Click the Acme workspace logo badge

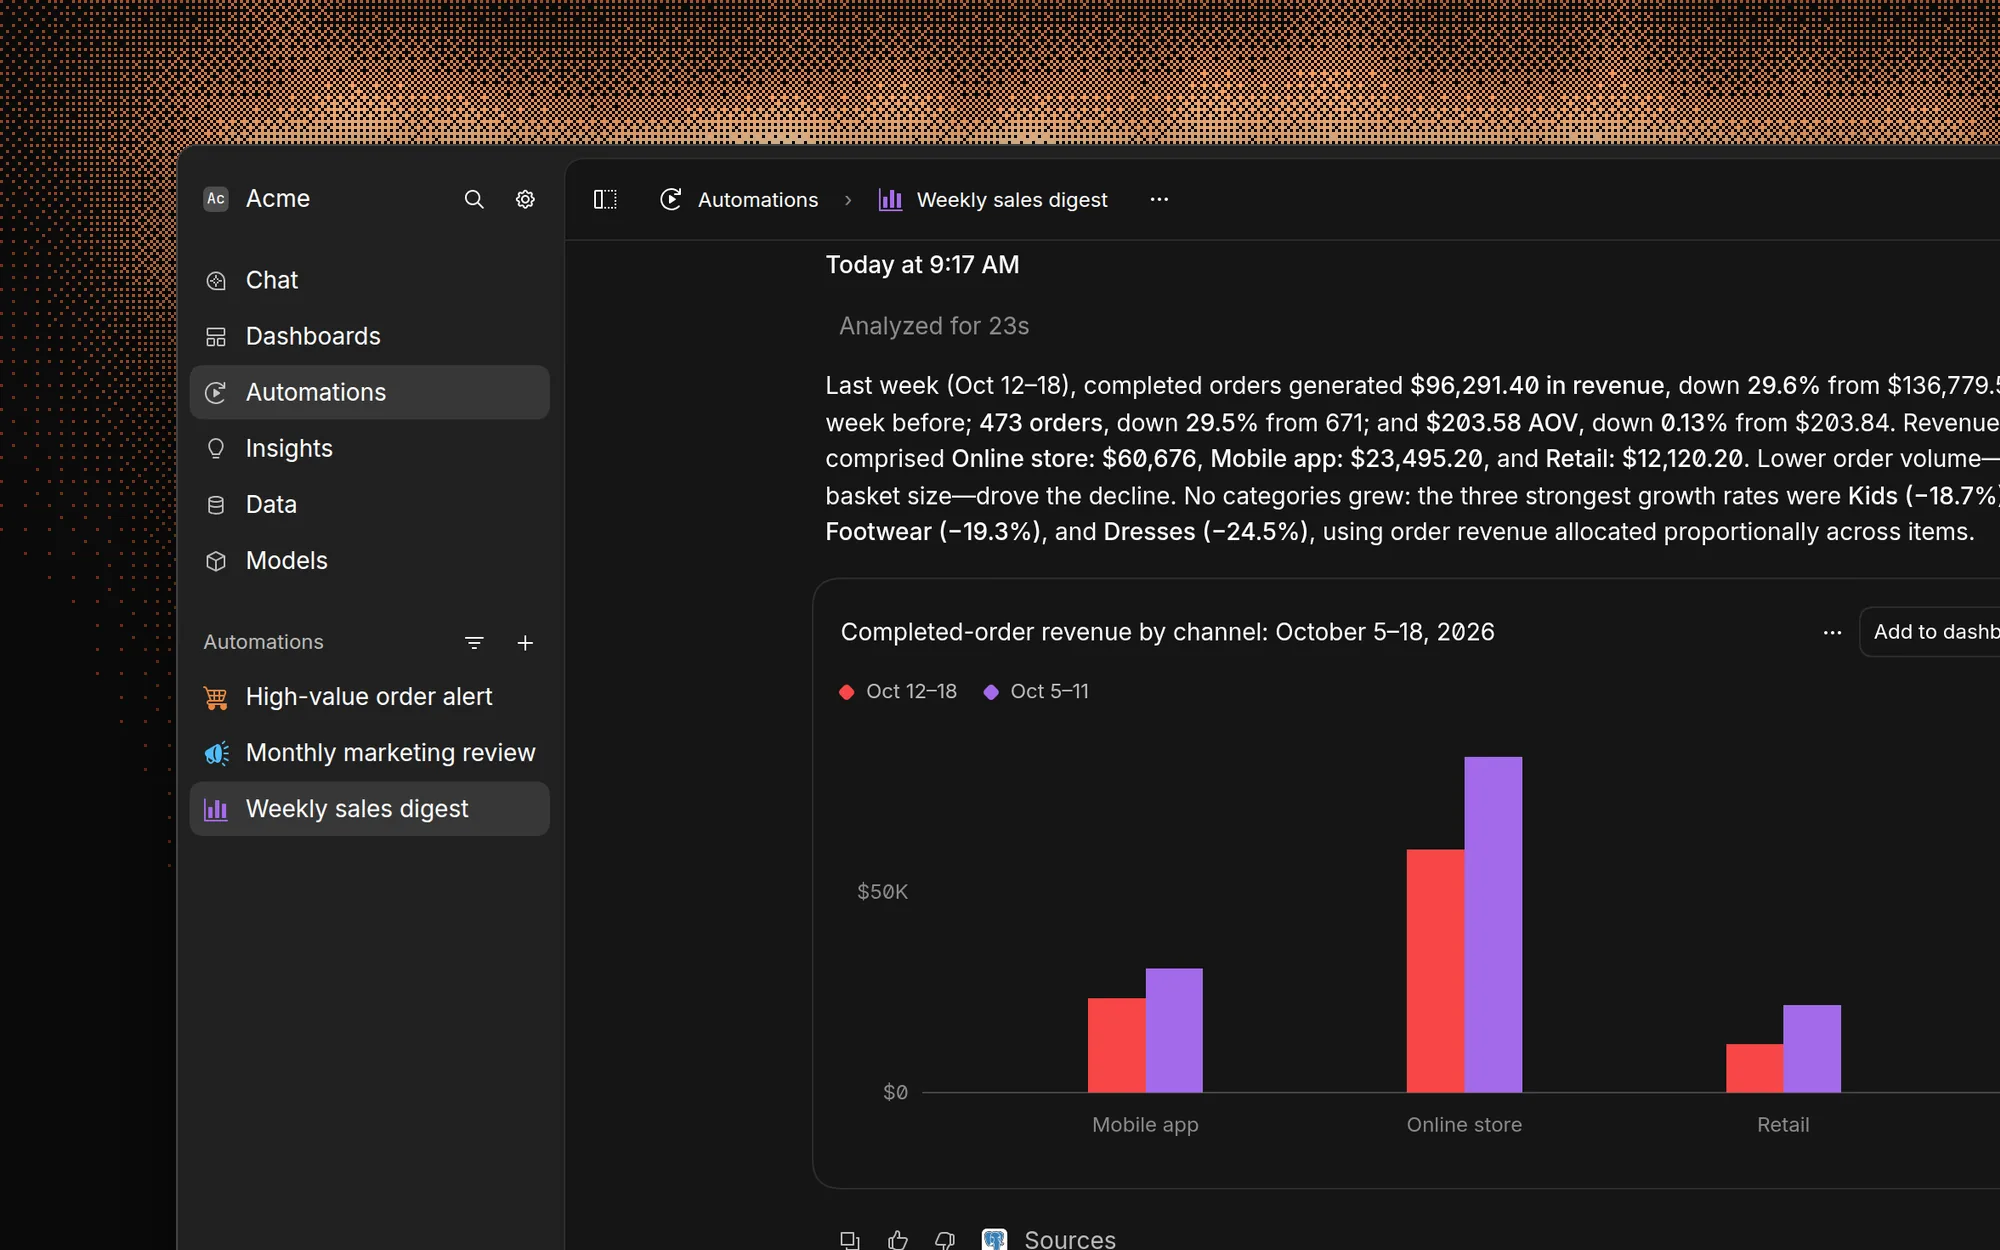216,199
